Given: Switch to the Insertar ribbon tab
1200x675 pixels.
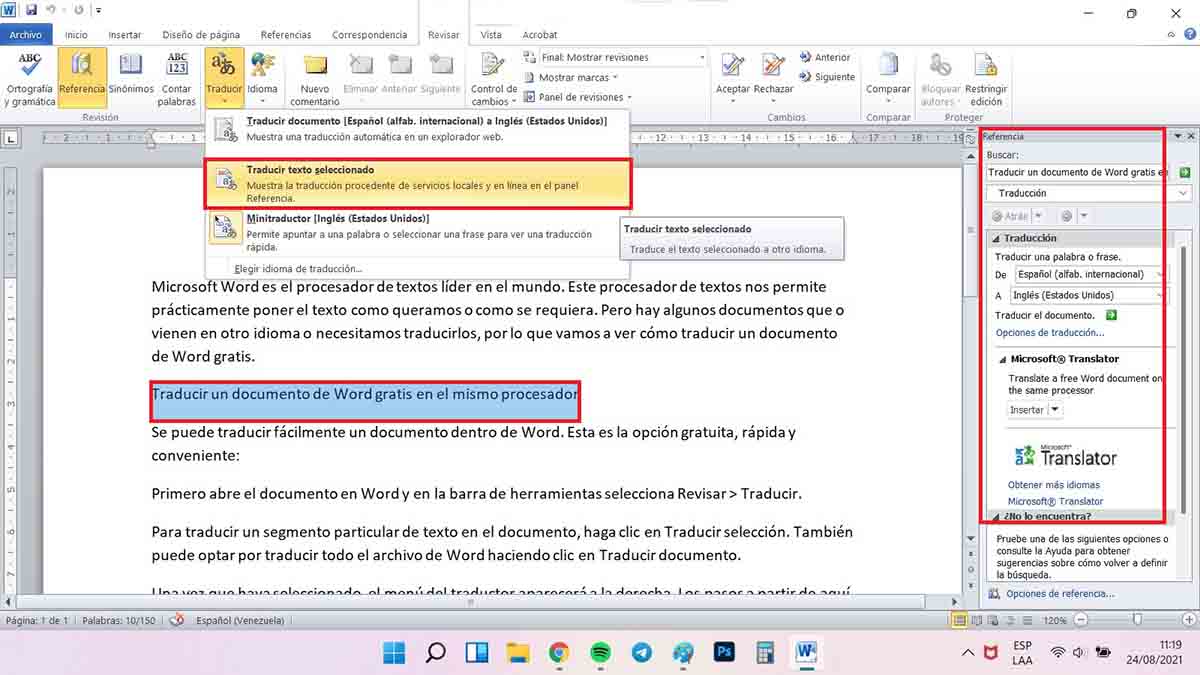Looking at the screenshot, I should 125,34.
